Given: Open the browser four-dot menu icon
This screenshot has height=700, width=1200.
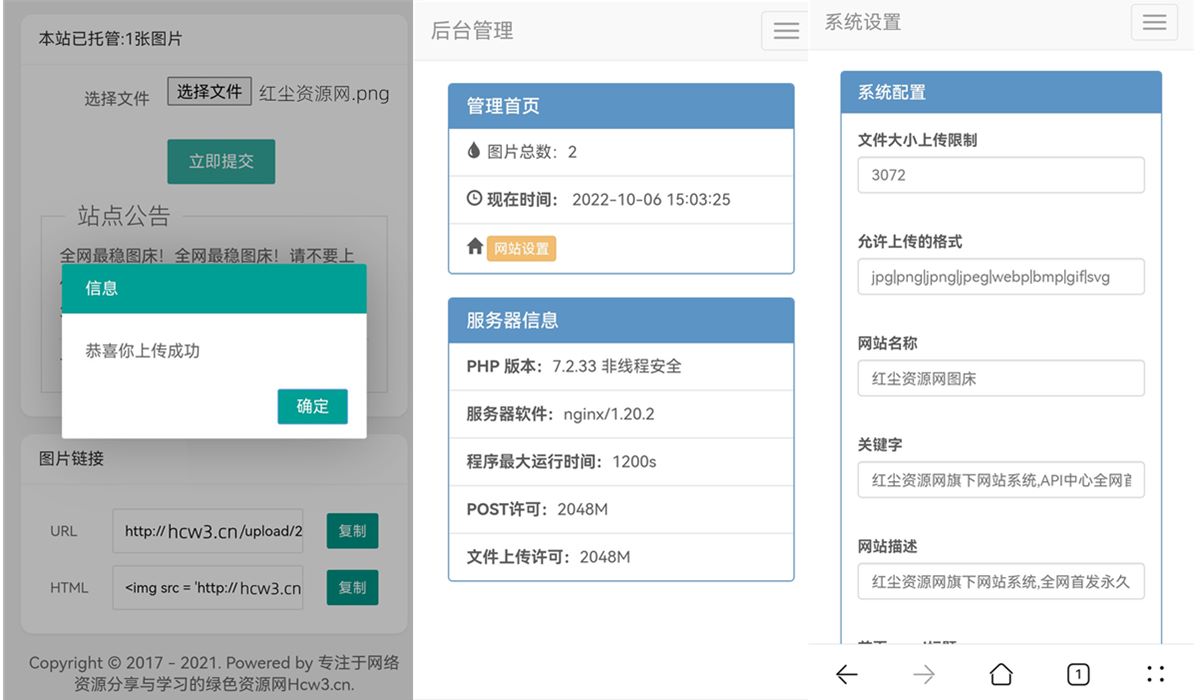Looking at the screenshot, I should click(x=1155, y=674).
